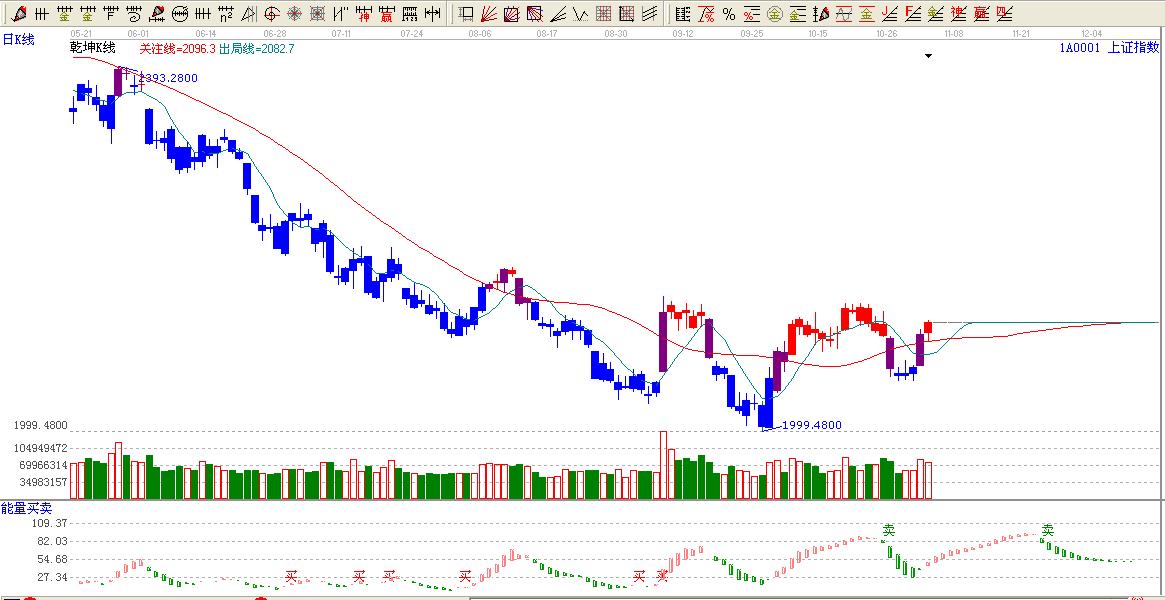Select the triangle drawing tool
Viewport: 1165px width, 600px height.
pos(248,14)
